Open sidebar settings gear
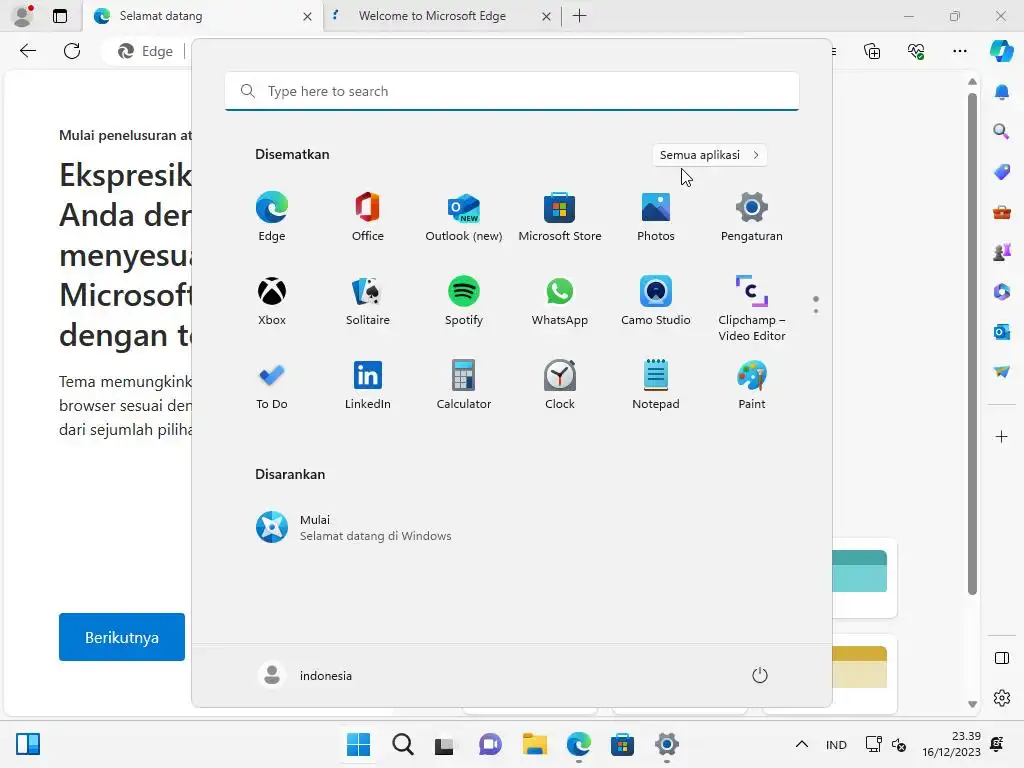The width and height of the screenshot is (1024, 768). (x=1002, y=698)
